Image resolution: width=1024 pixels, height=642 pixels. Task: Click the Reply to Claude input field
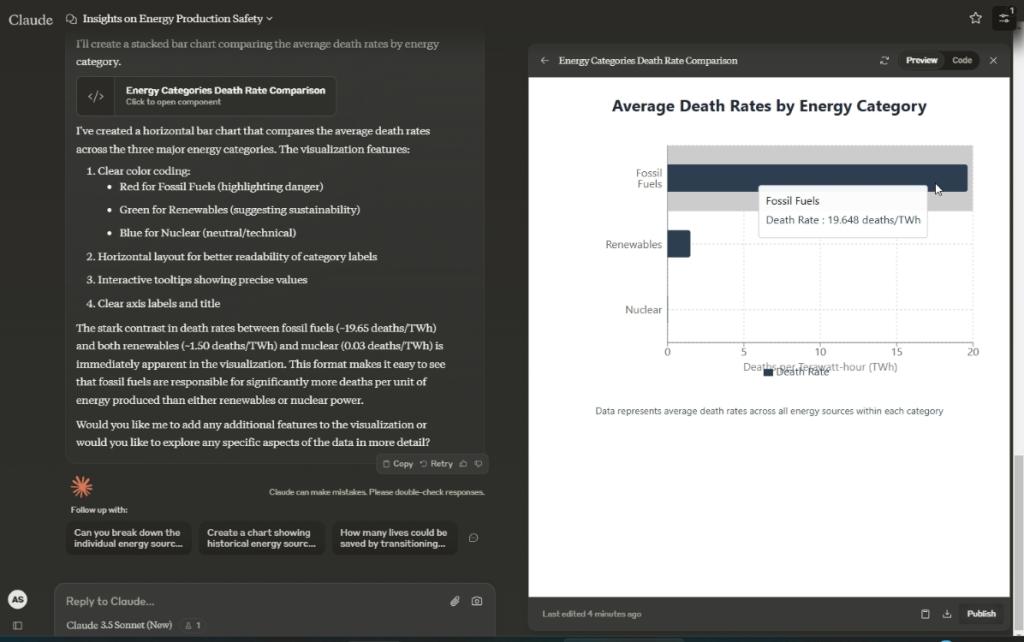(250, 601)
